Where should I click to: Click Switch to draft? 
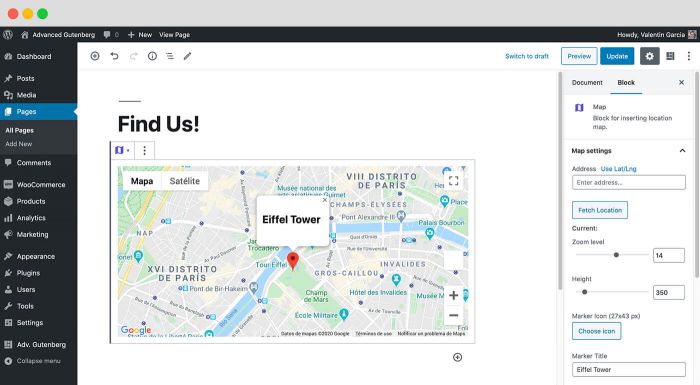click(527, 56)
